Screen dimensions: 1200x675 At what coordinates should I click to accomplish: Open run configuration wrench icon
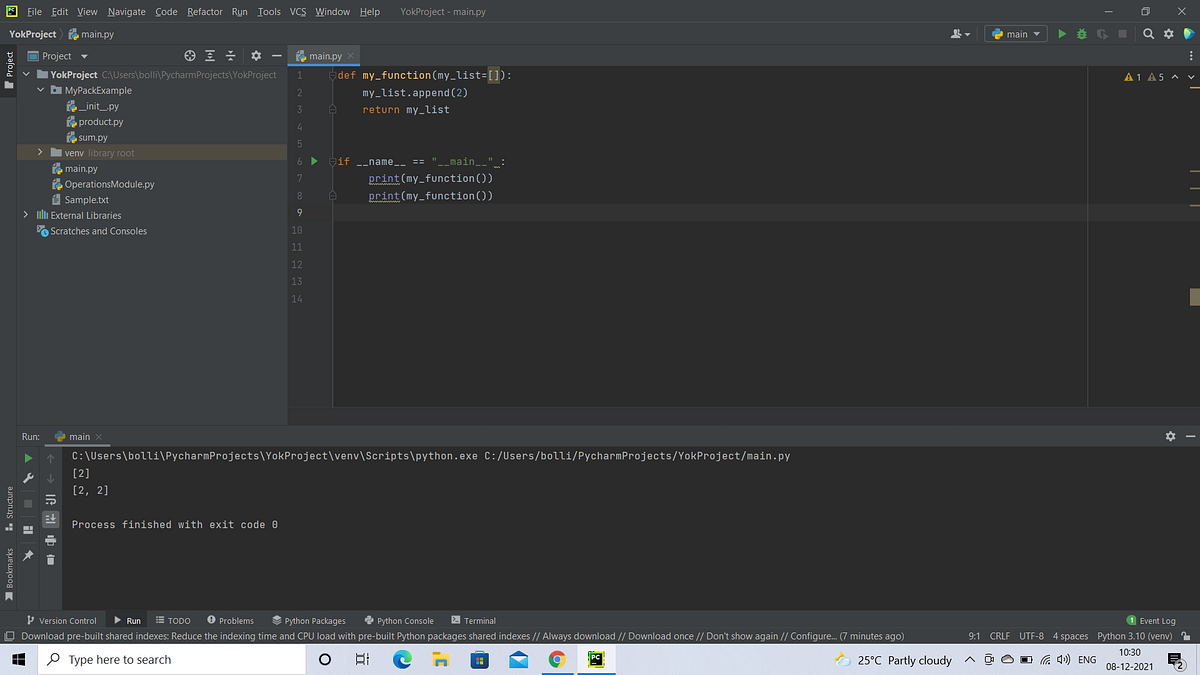pos(28,479)
